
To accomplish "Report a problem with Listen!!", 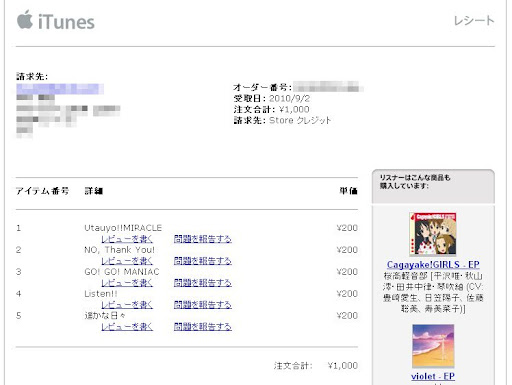I will point(203,305).
